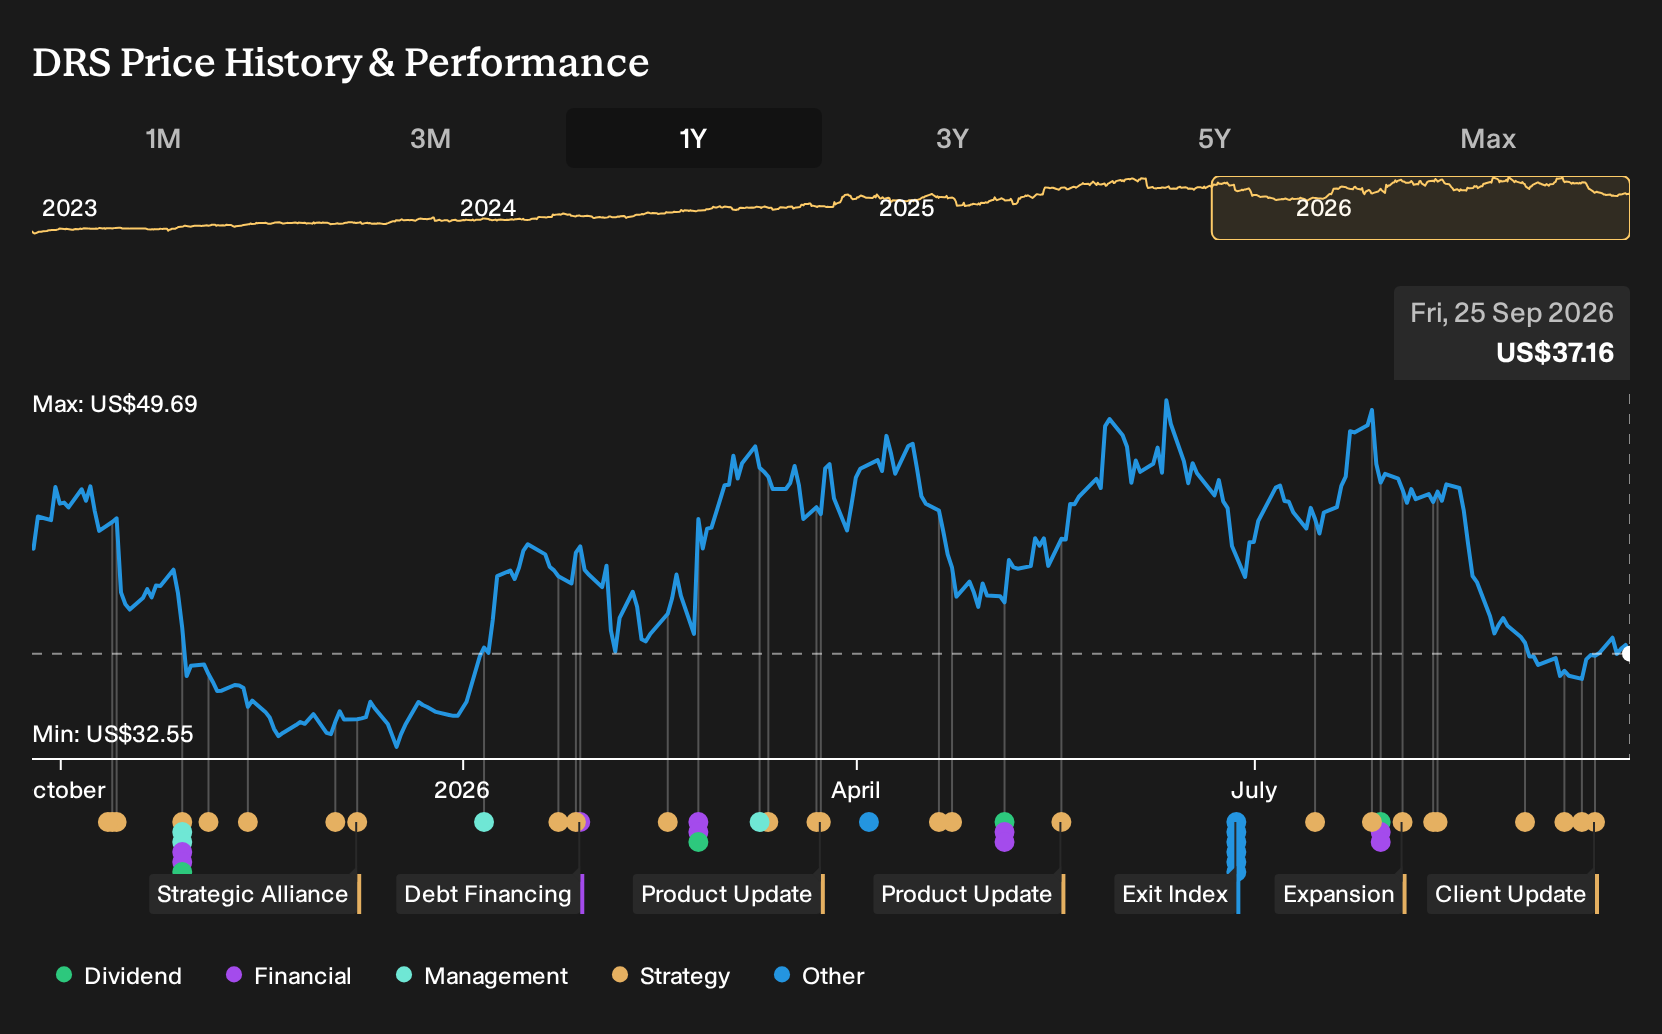Click the 2024 label in overview chart
1662x1034 pixels.
pyautogui.click(x=487, y=208)
